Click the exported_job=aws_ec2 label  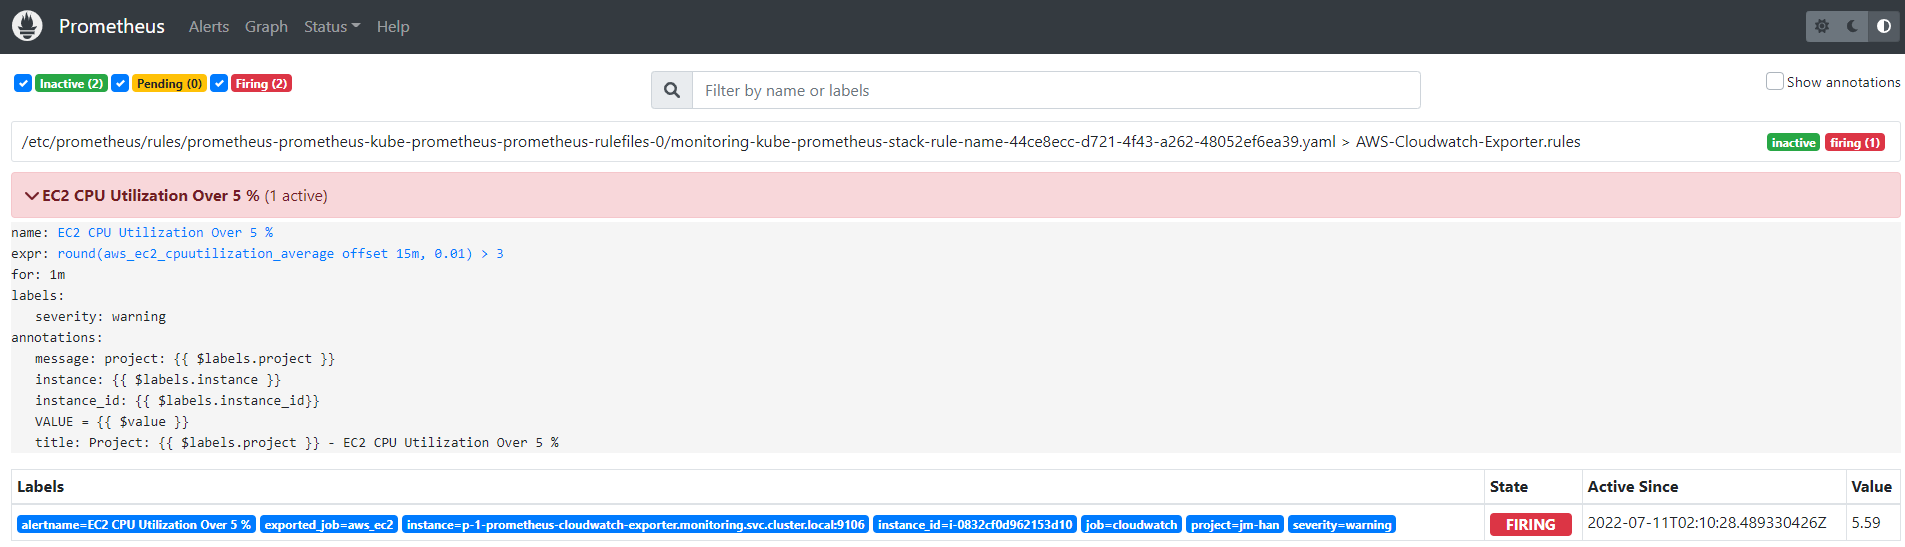click(x=329, y=524)
